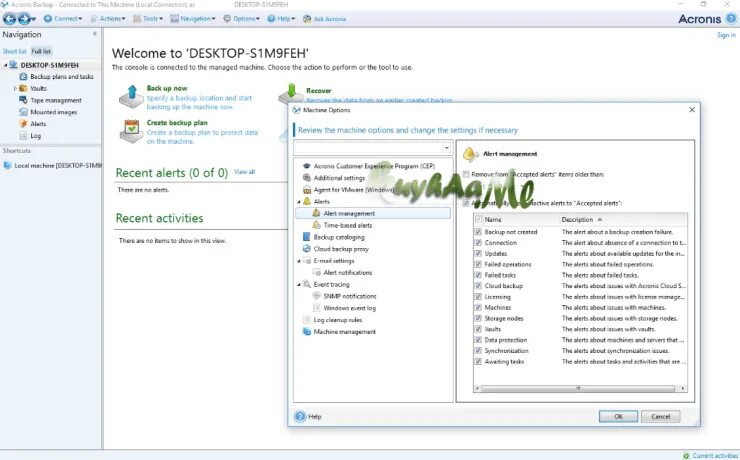
Task: Click the Cloud backup proxy icon
Action: (x=307, y=249)
